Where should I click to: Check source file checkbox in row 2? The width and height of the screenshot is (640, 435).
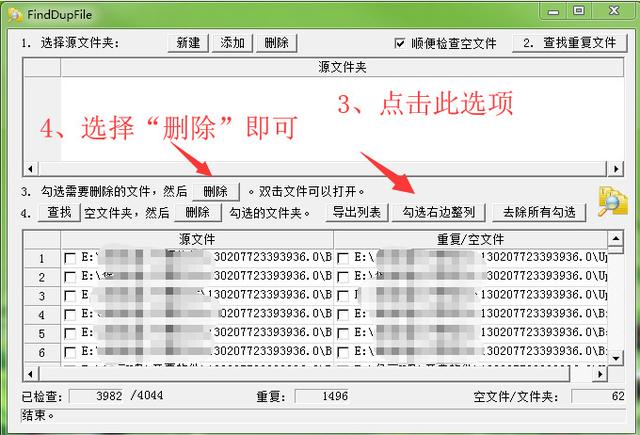70,277
